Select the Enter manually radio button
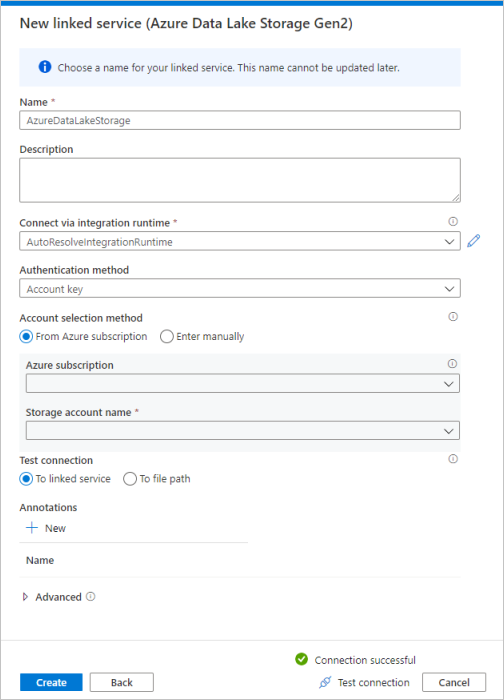Image resolution: width=504 pixels, height=700 pixels. 167,336
